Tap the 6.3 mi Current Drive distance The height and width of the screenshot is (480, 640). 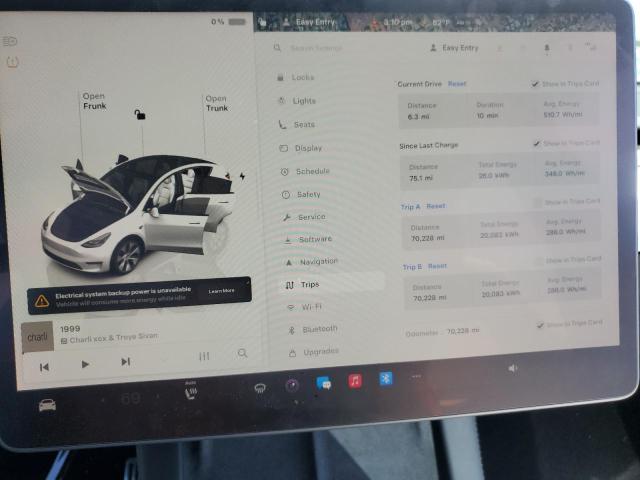click(418, 117)
